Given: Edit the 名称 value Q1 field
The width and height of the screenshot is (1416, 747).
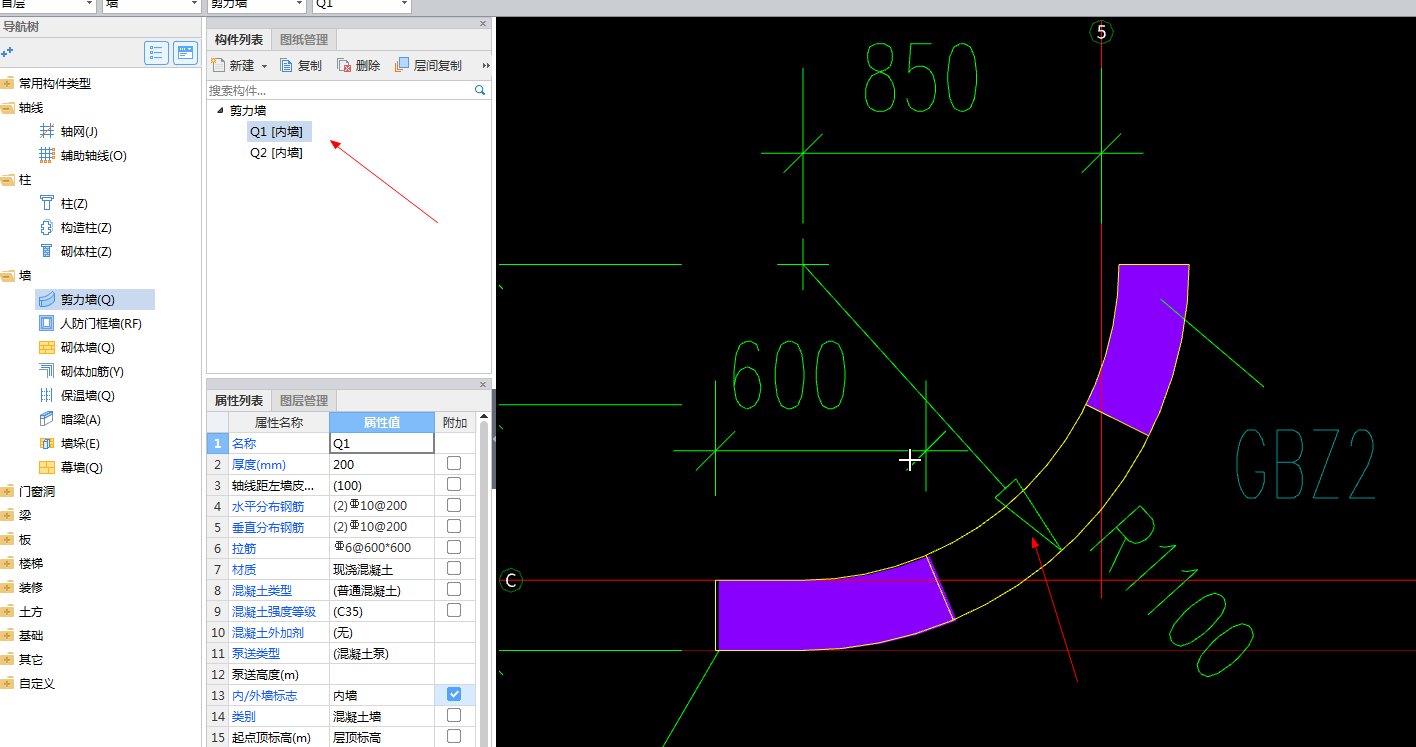Looking at the screenshot, I should 382,443.
